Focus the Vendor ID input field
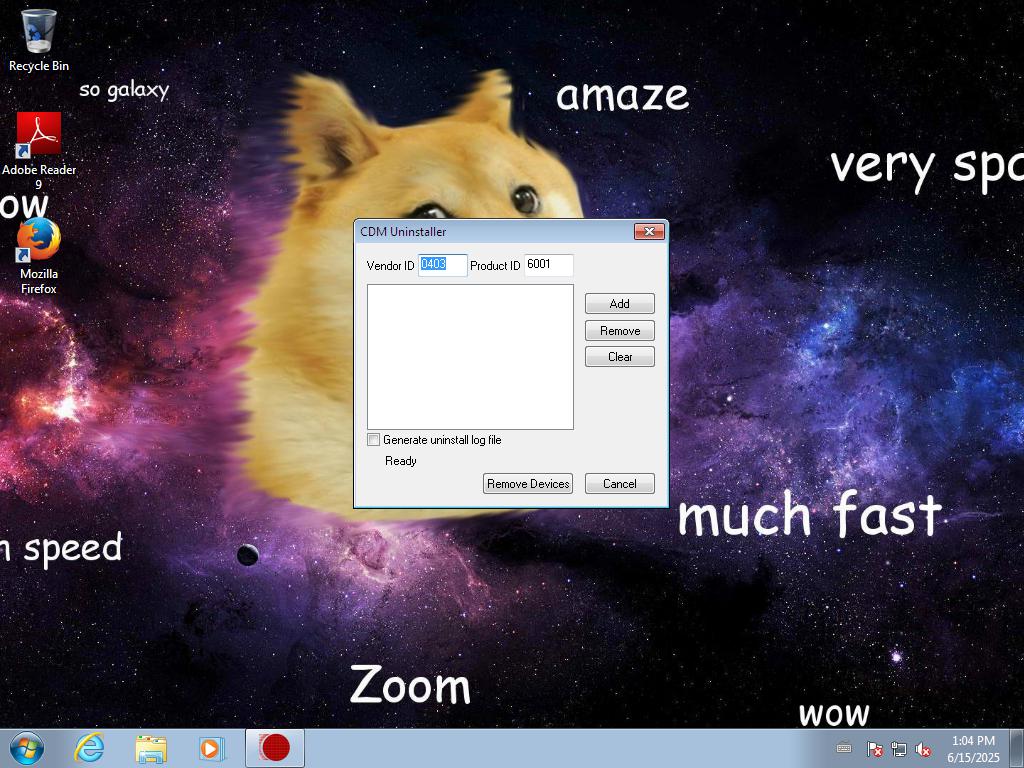The image size is (1024, 768). 443,264
